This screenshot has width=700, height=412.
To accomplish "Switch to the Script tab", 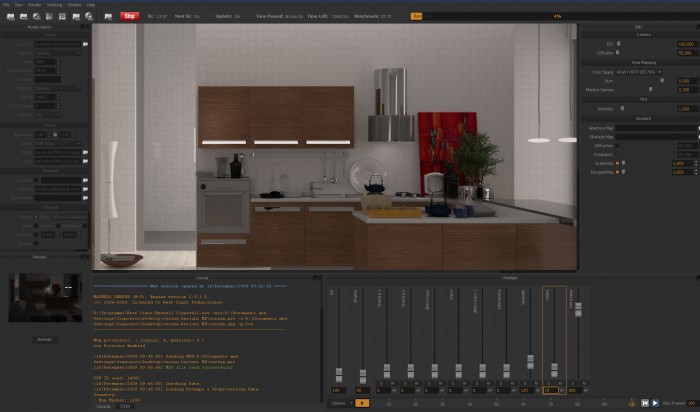I will [125, 407].
